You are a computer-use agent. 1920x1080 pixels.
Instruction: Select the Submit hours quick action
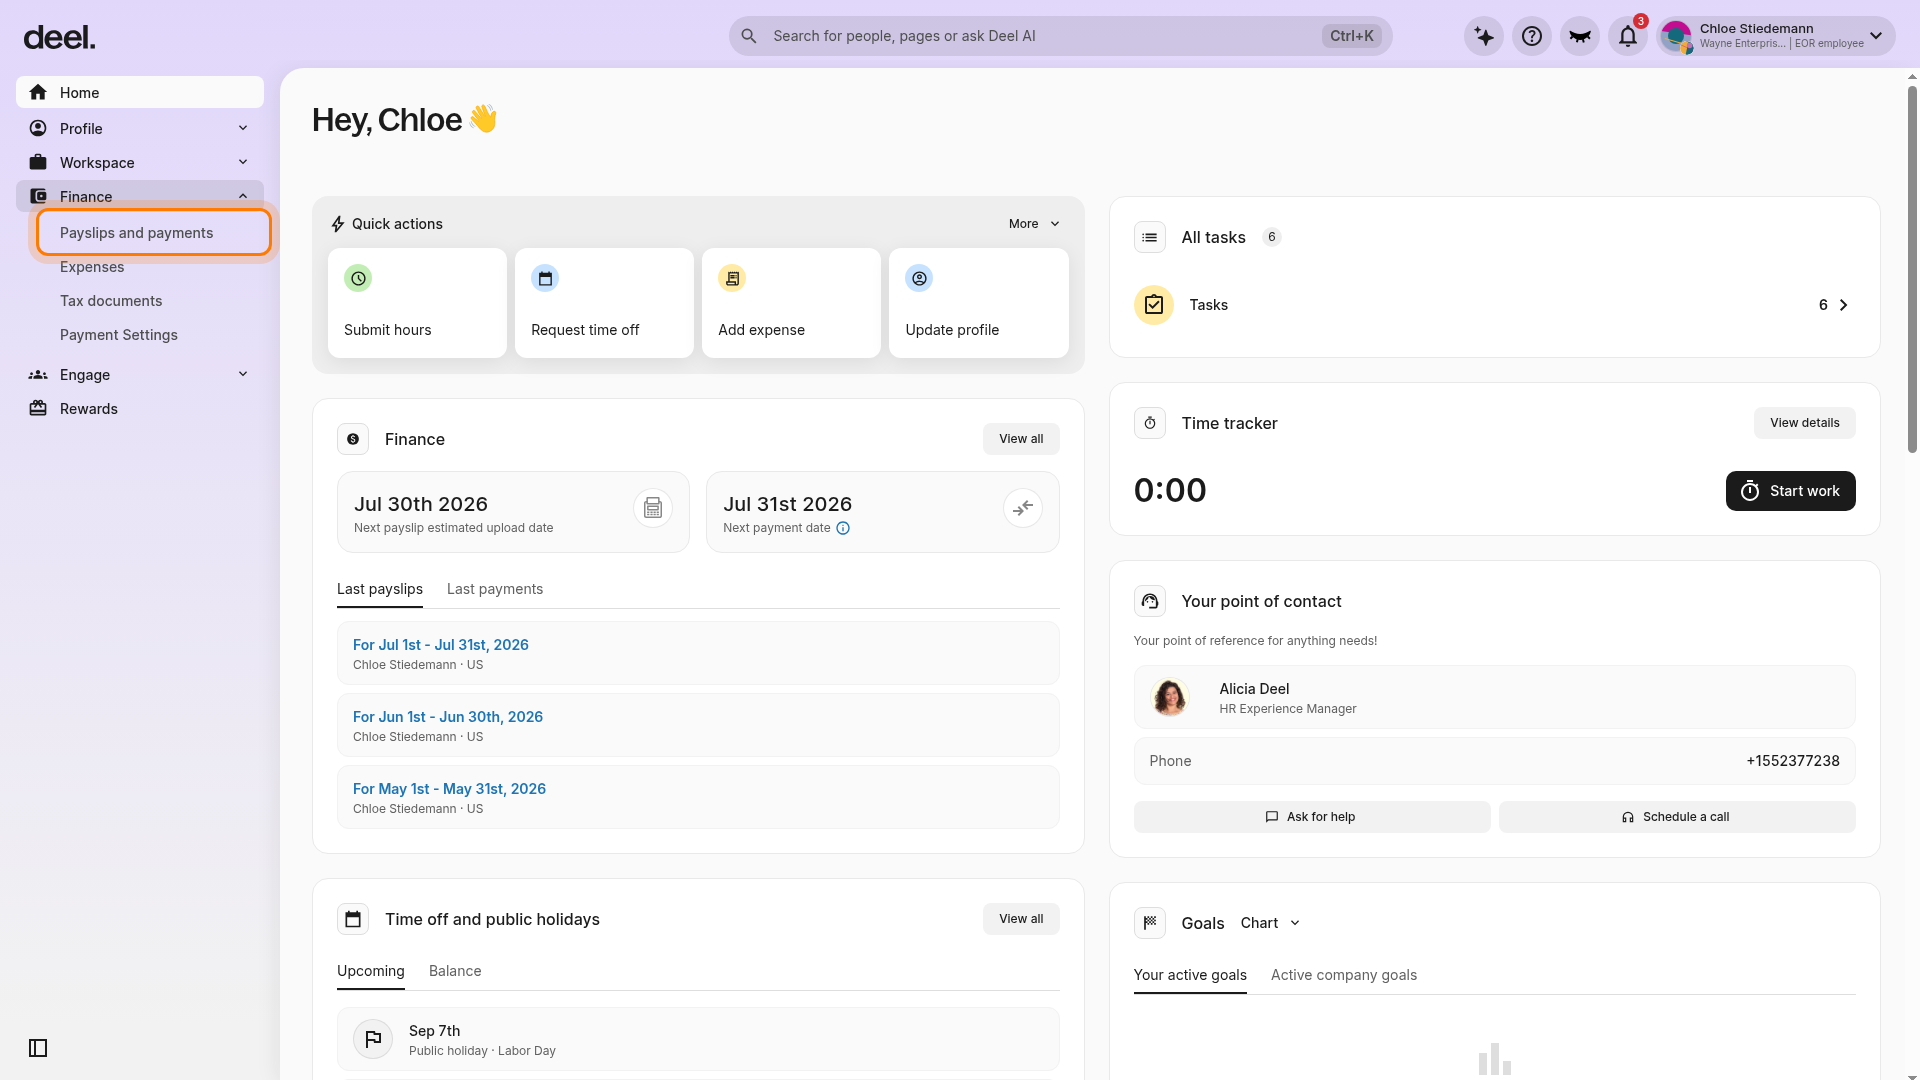[x=417, y=303]
